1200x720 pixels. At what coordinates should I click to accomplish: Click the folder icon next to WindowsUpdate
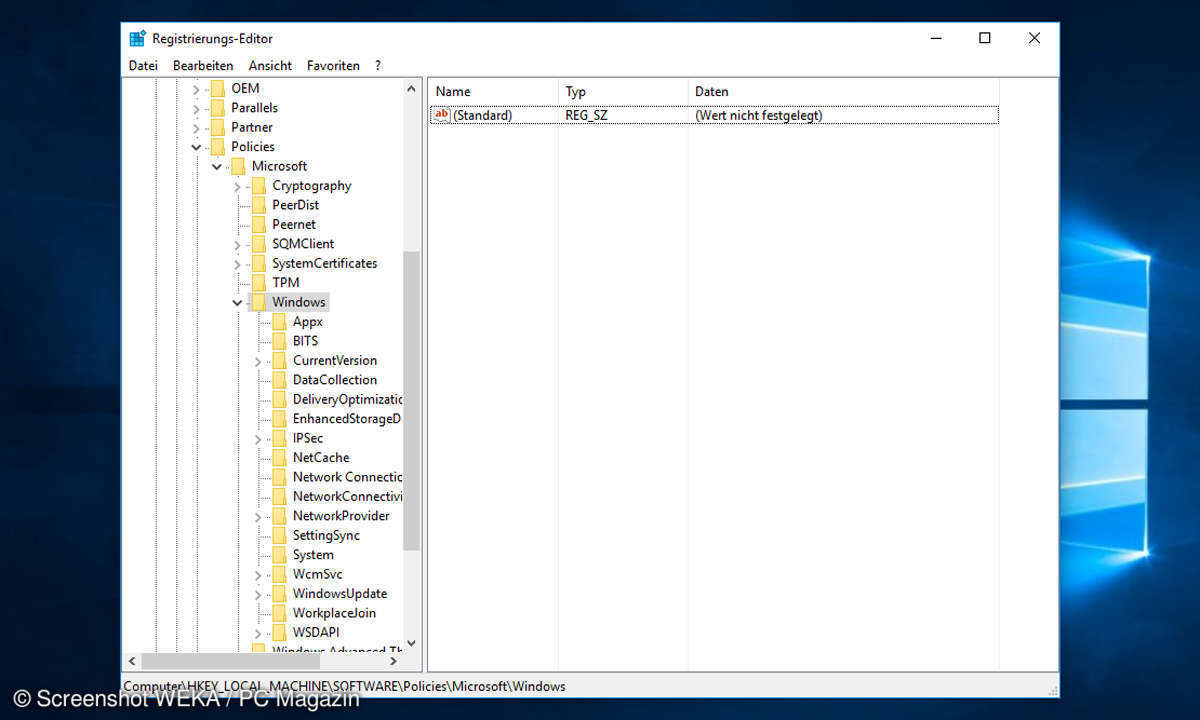click(279, 594)
